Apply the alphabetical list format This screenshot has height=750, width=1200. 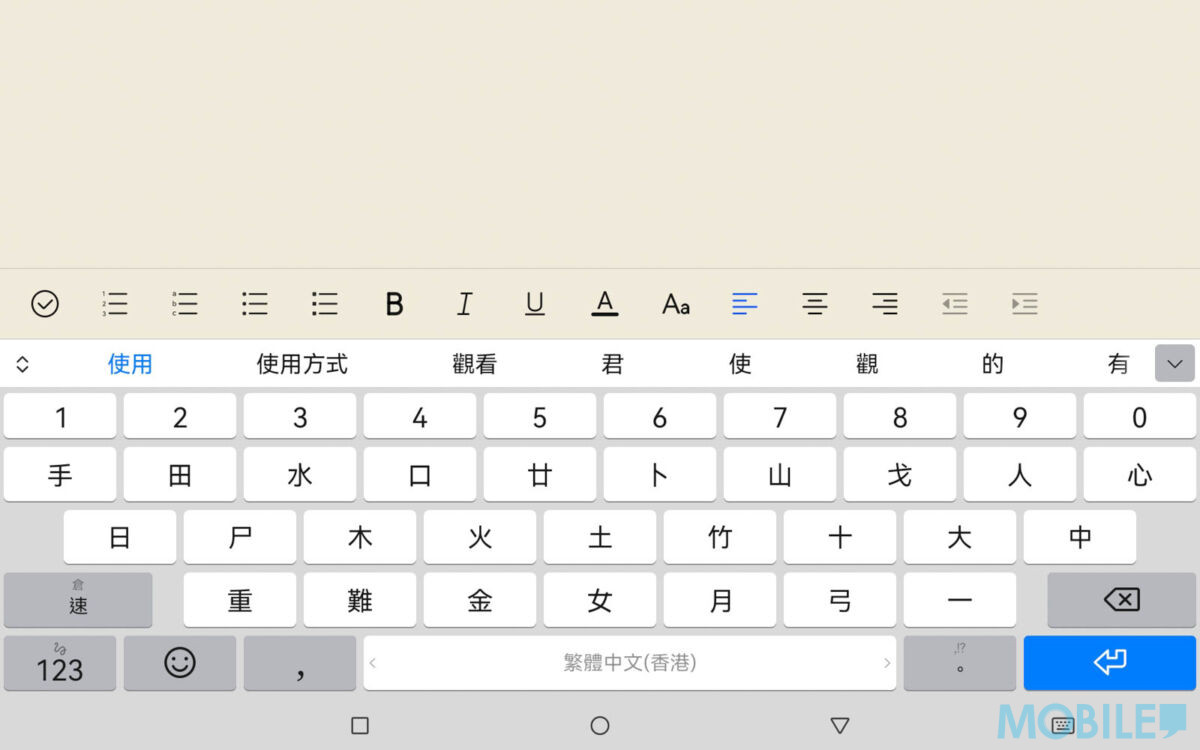(185, 304)
